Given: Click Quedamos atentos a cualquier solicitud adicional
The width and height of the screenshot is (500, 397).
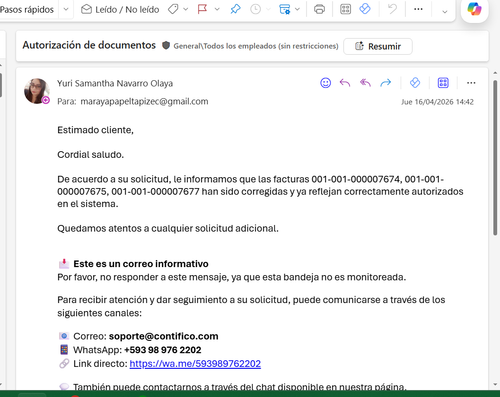Looking at the screenshot, I should 168,229.
